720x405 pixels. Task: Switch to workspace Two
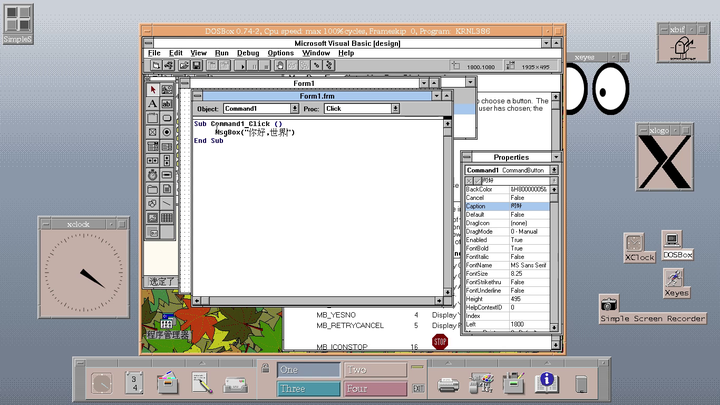tap(374, 369)
